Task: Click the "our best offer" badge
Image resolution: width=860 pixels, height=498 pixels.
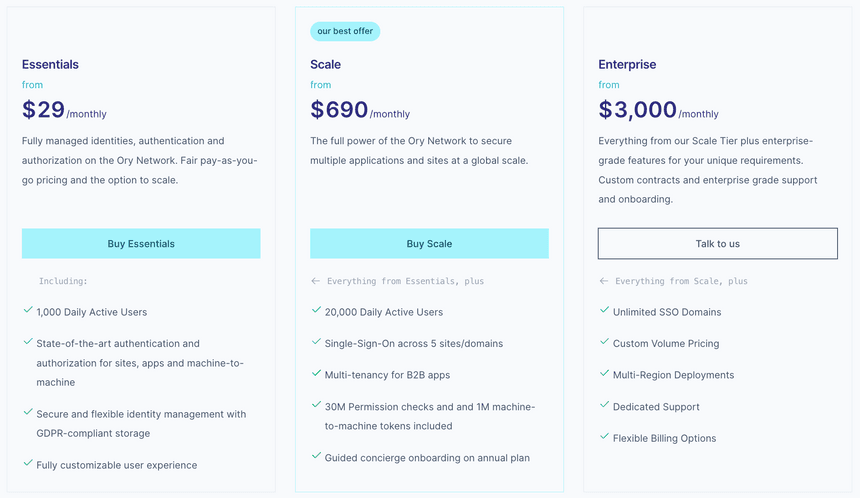Action: (345, 32)
